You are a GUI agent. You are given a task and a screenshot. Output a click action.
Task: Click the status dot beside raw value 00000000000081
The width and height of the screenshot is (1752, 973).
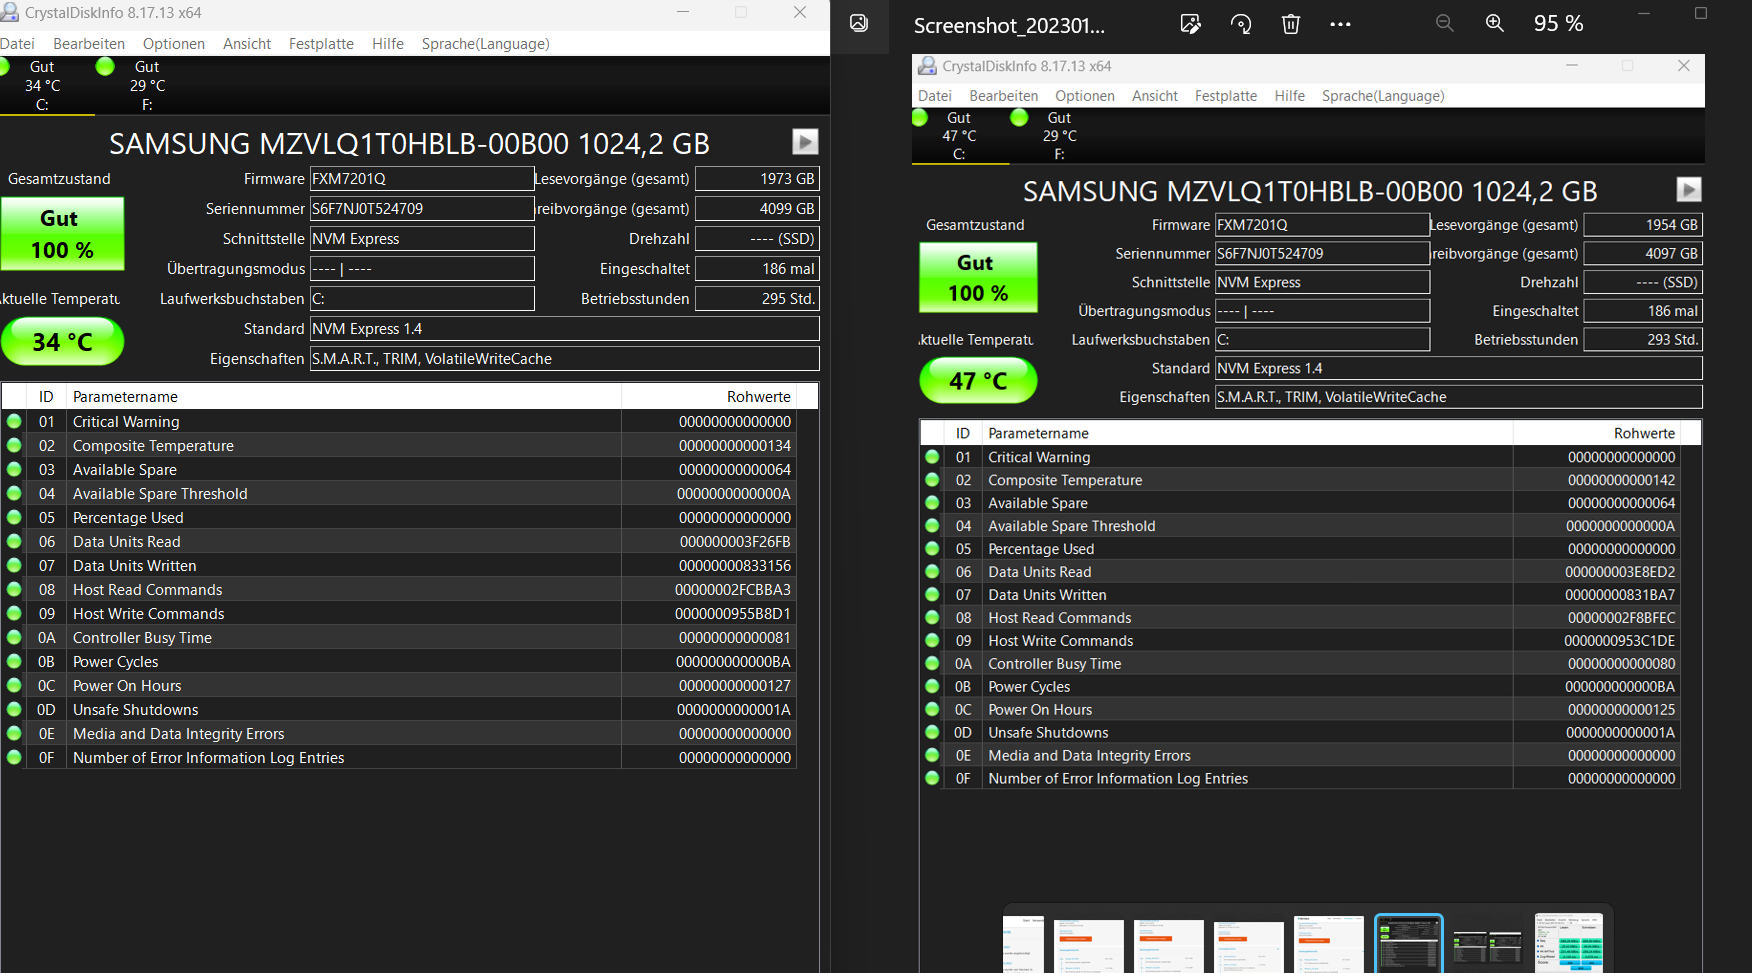point(14,637)
